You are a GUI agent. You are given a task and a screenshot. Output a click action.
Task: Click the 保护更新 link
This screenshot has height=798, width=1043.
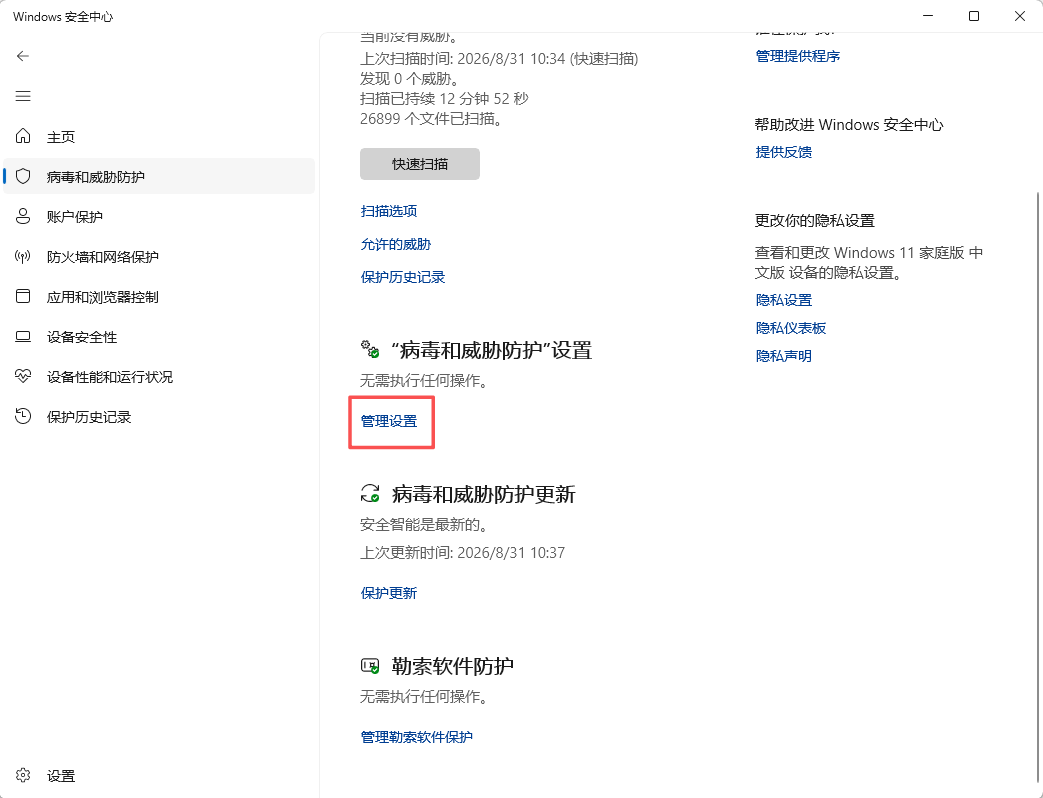click(x=388, y=593)
